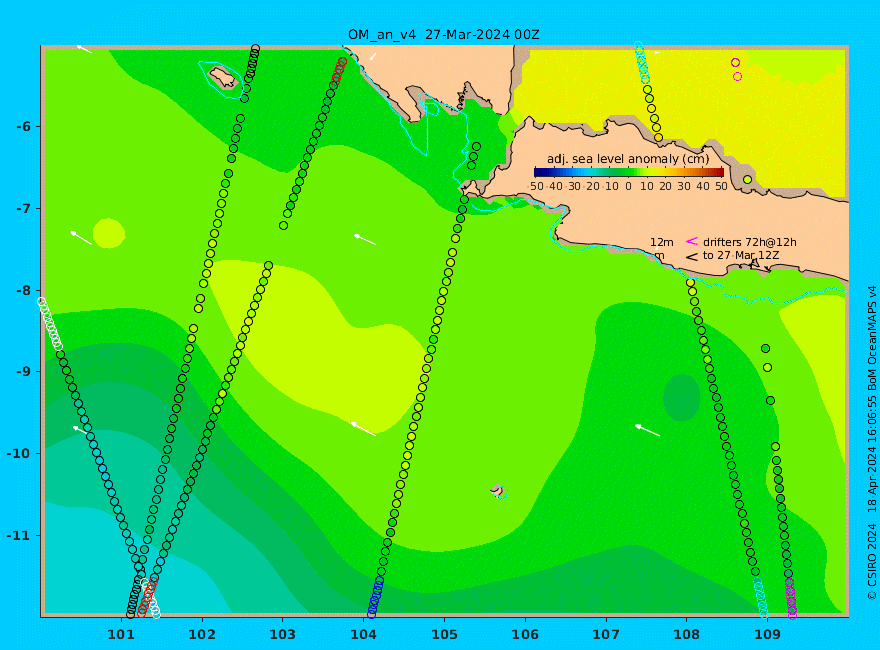This screenshot has height=650, width=880.
Task: Click the colorbar tick value "0"
Action: [629, 186]
